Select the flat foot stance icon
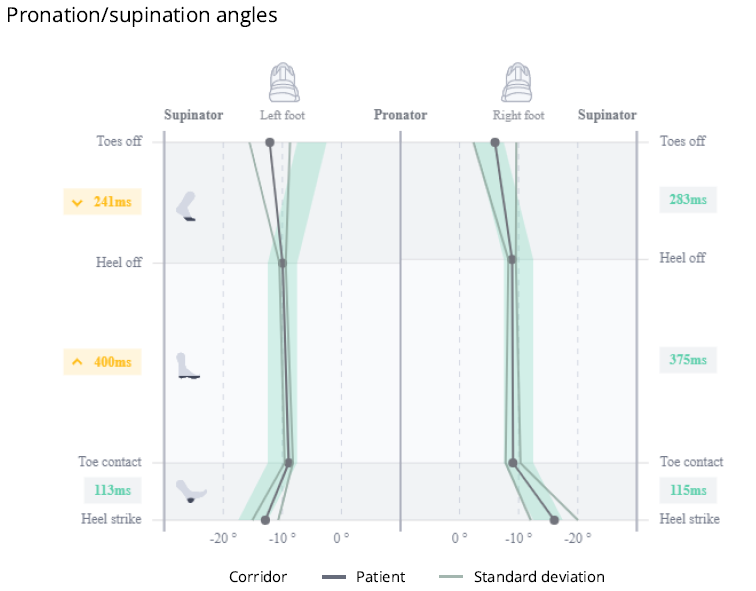 187,365
